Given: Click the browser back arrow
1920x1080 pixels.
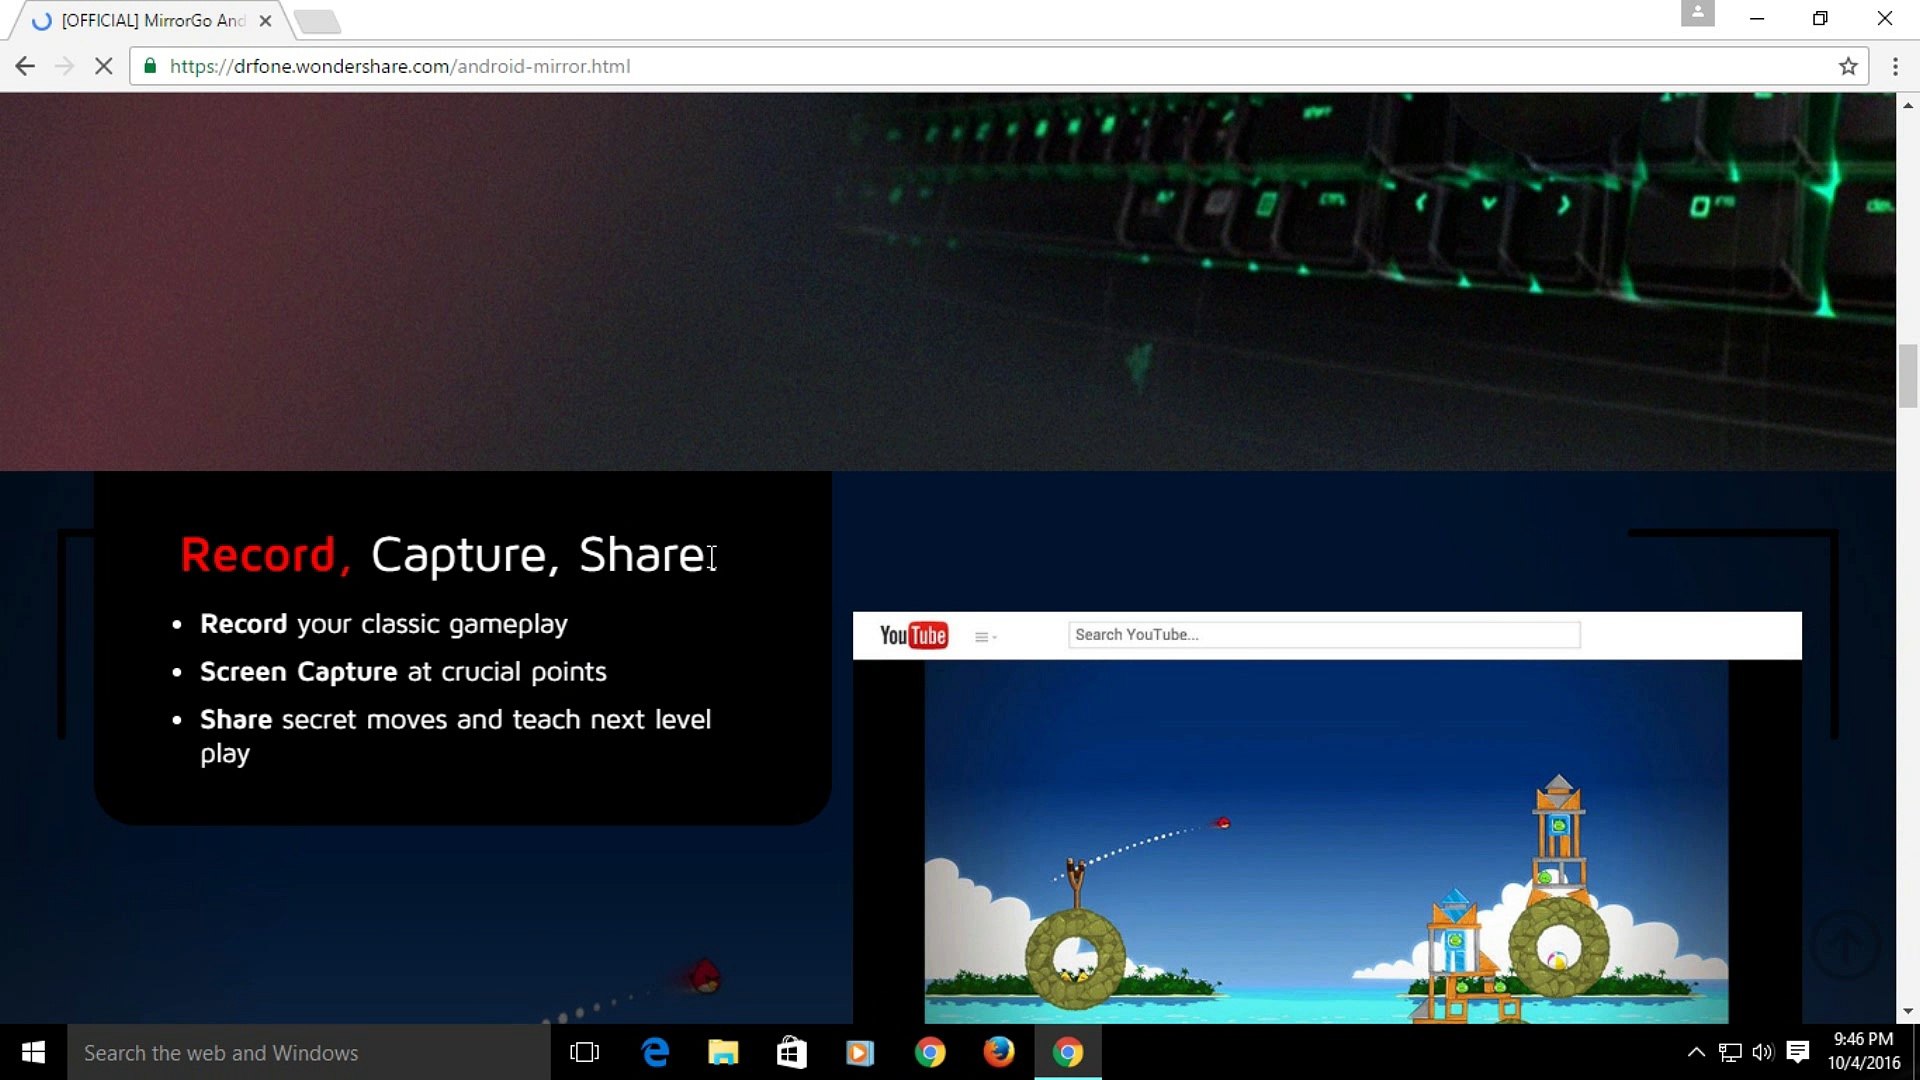Looking at the screenshot, I should click(25, 66).
